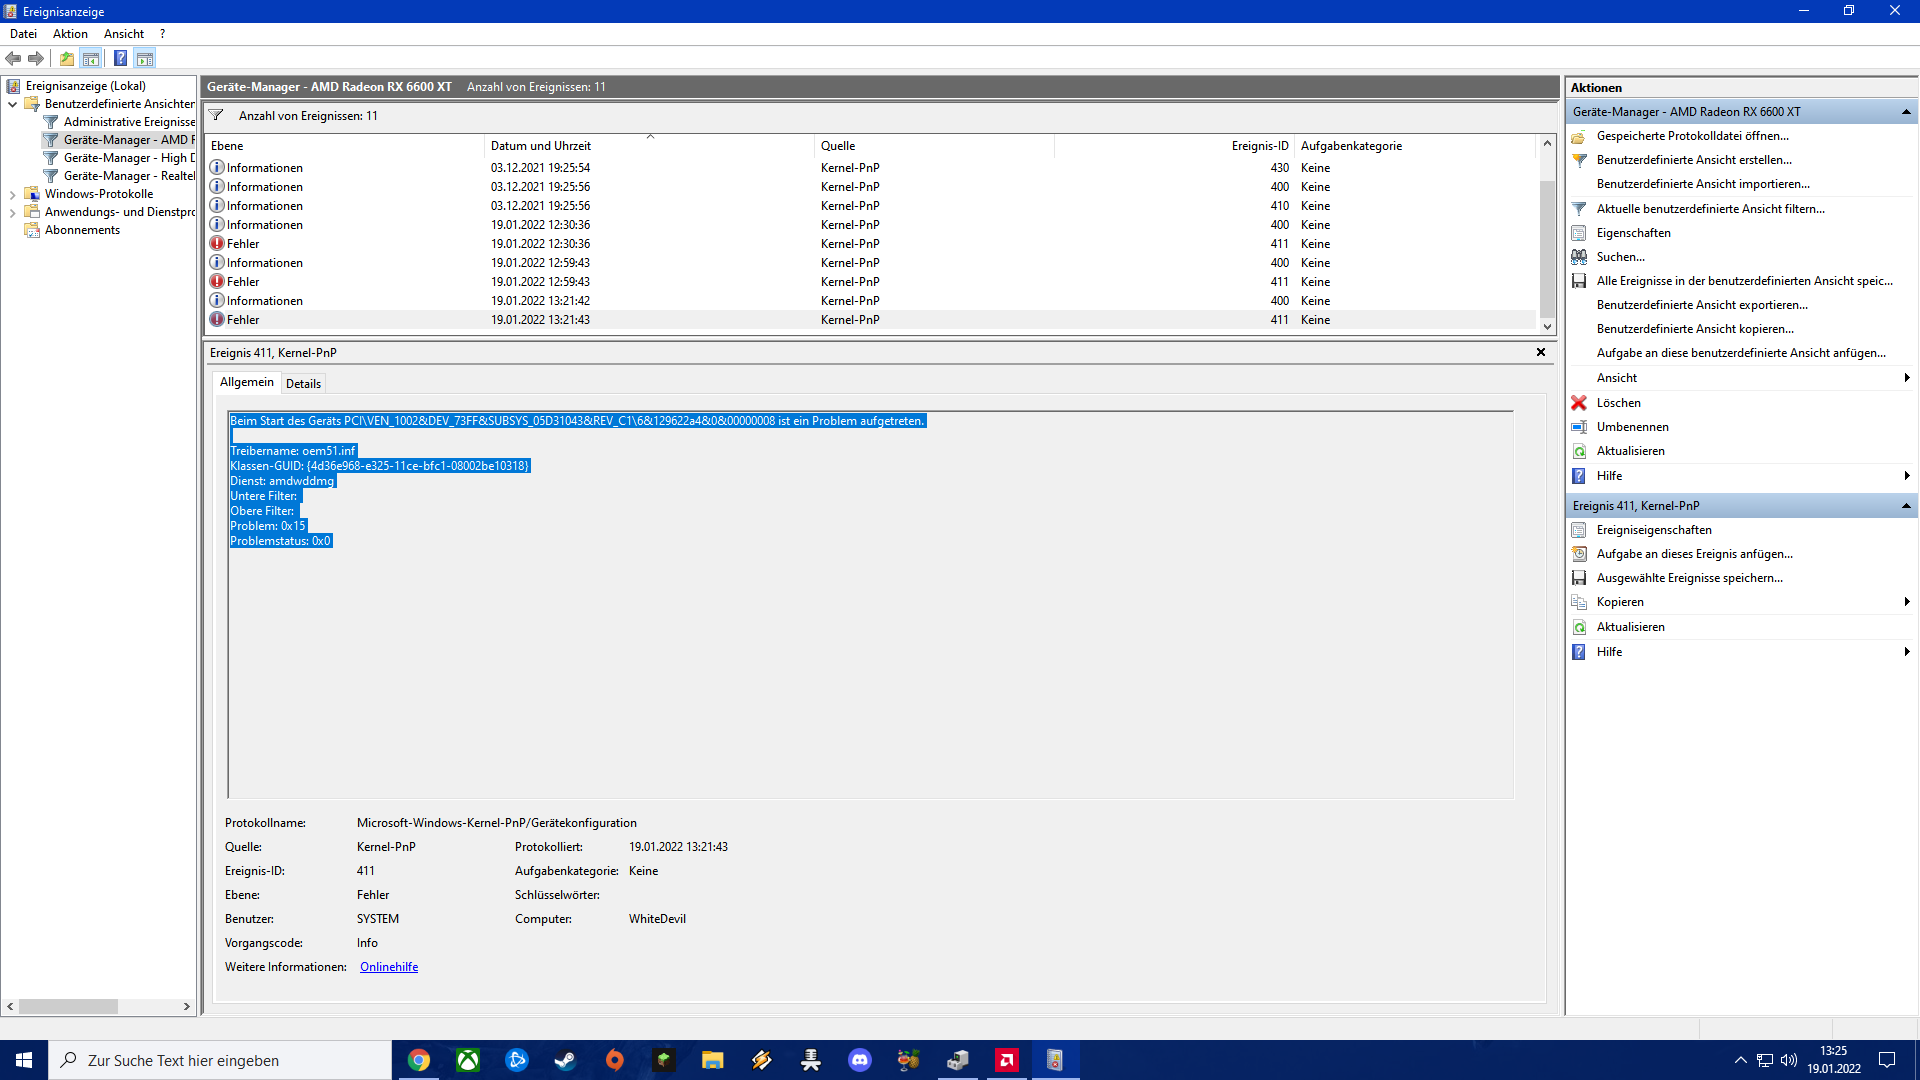This screenshot has width=1920, height=1080.
Task: Click the toolbar help question mark icon
Action: pos(120,58)
